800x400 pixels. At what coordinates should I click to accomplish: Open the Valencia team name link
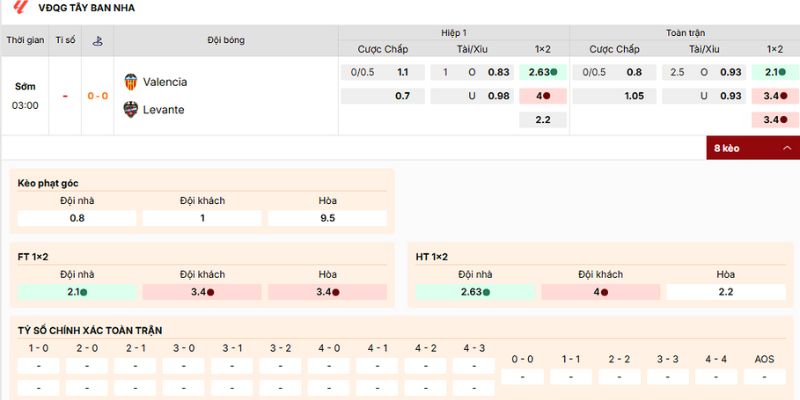[x=164, y=82]
